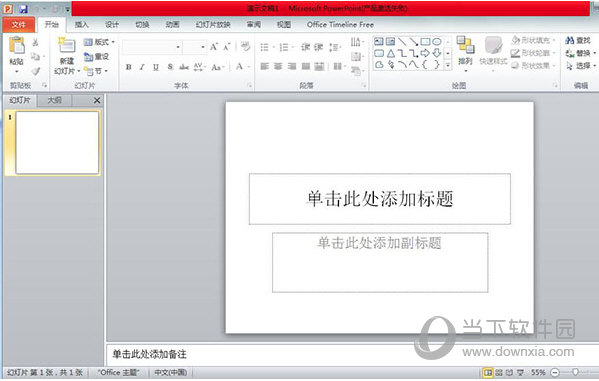Select the Text Box shape in gallery
Image resolution: width=599 pixels, height=381 pixels.
click(379, 41)
